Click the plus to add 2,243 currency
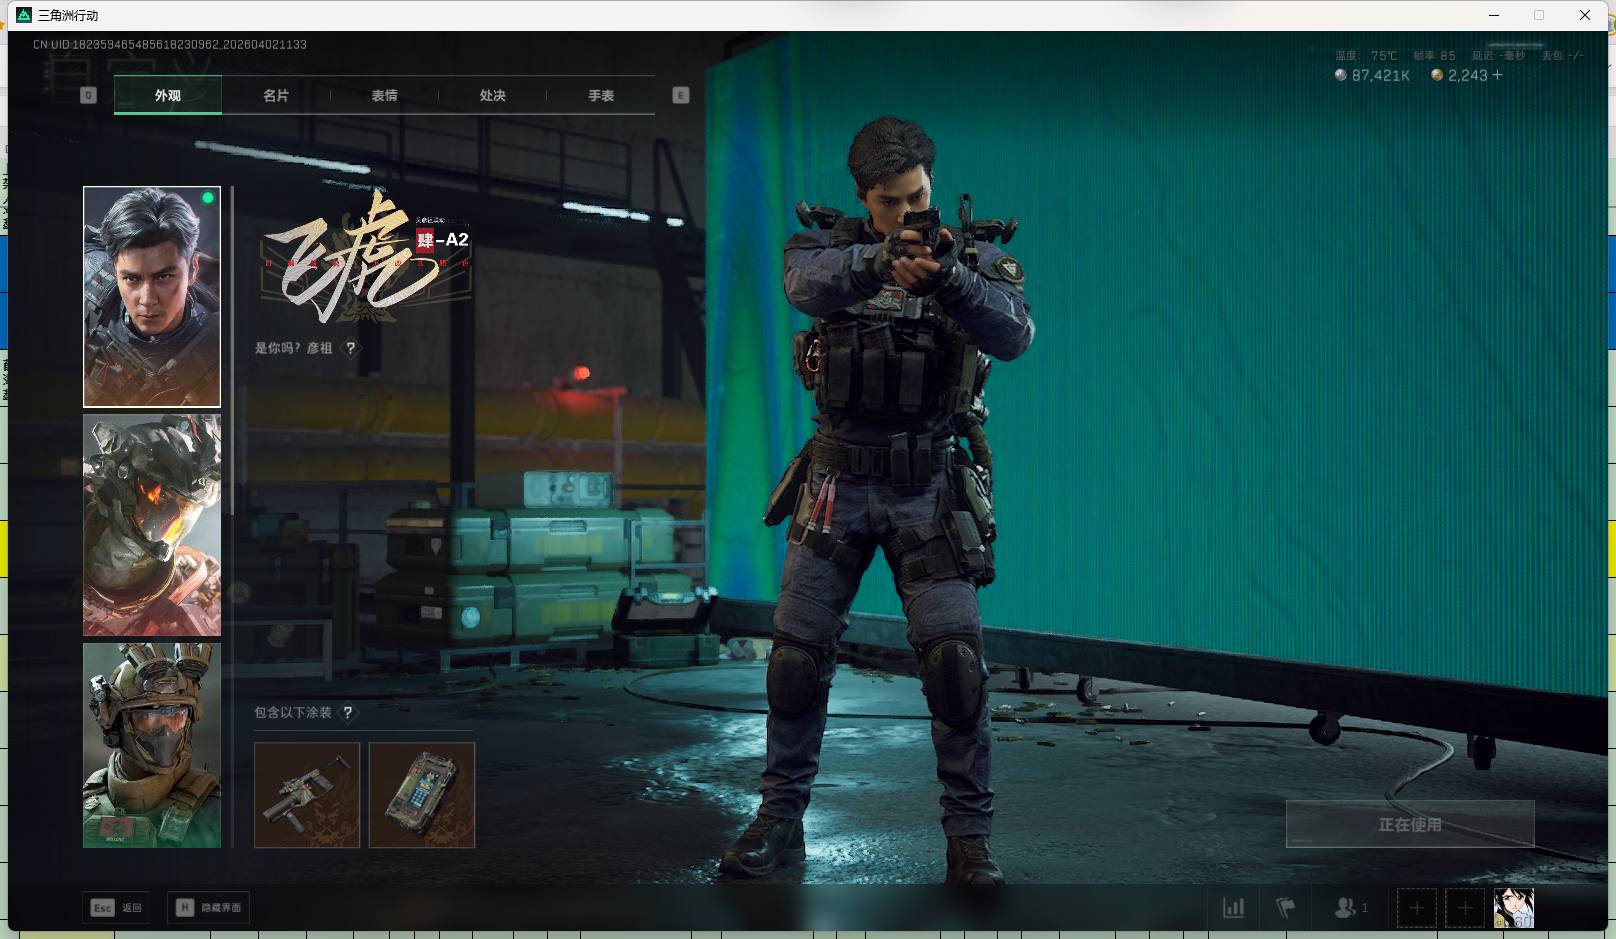Screen dimensions: 1616x939 (1497, 75)
